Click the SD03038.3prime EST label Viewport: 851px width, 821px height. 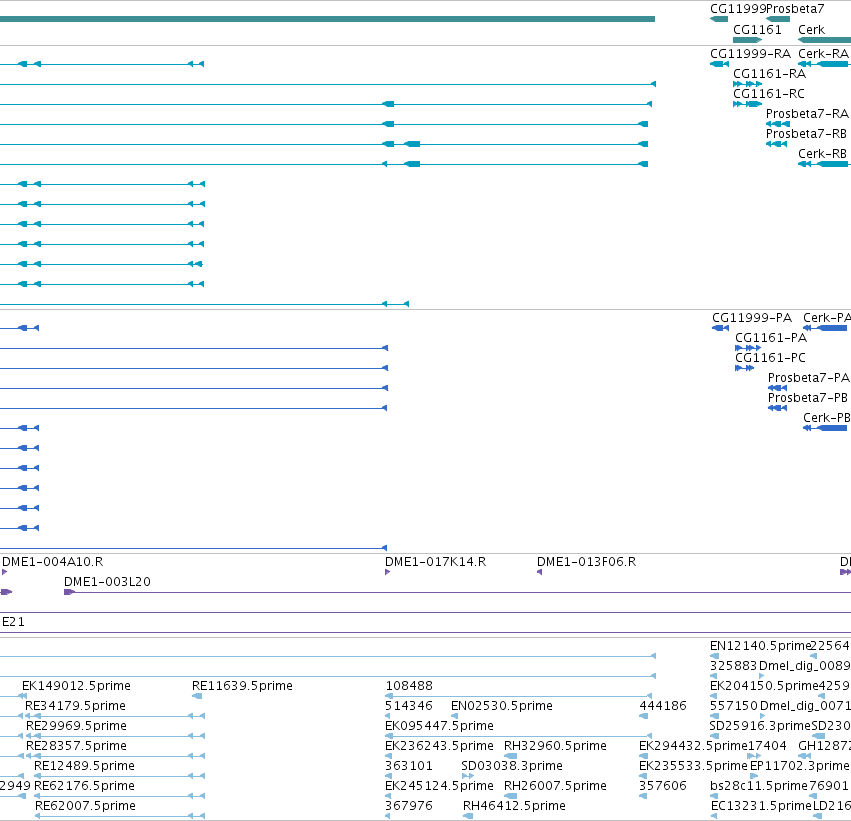(512, 766)
